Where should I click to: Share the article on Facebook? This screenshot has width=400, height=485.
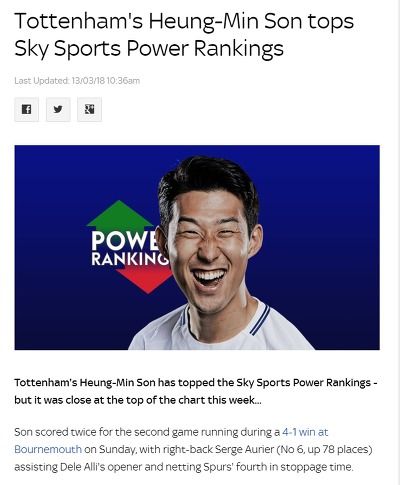tap(26, 109)
